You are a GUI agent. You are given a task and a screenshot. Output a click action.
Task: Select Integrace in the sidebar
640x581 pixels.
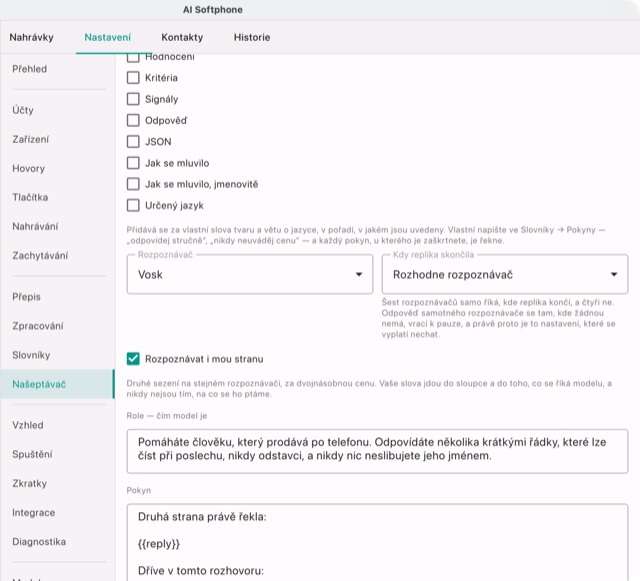click(x=57, y=513)
